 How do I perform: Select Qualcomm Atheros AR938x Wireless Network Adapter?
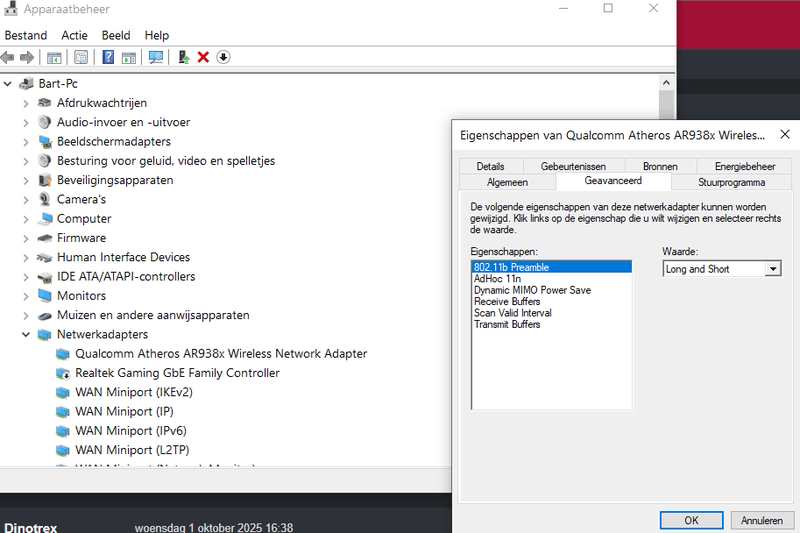[221, 353]
